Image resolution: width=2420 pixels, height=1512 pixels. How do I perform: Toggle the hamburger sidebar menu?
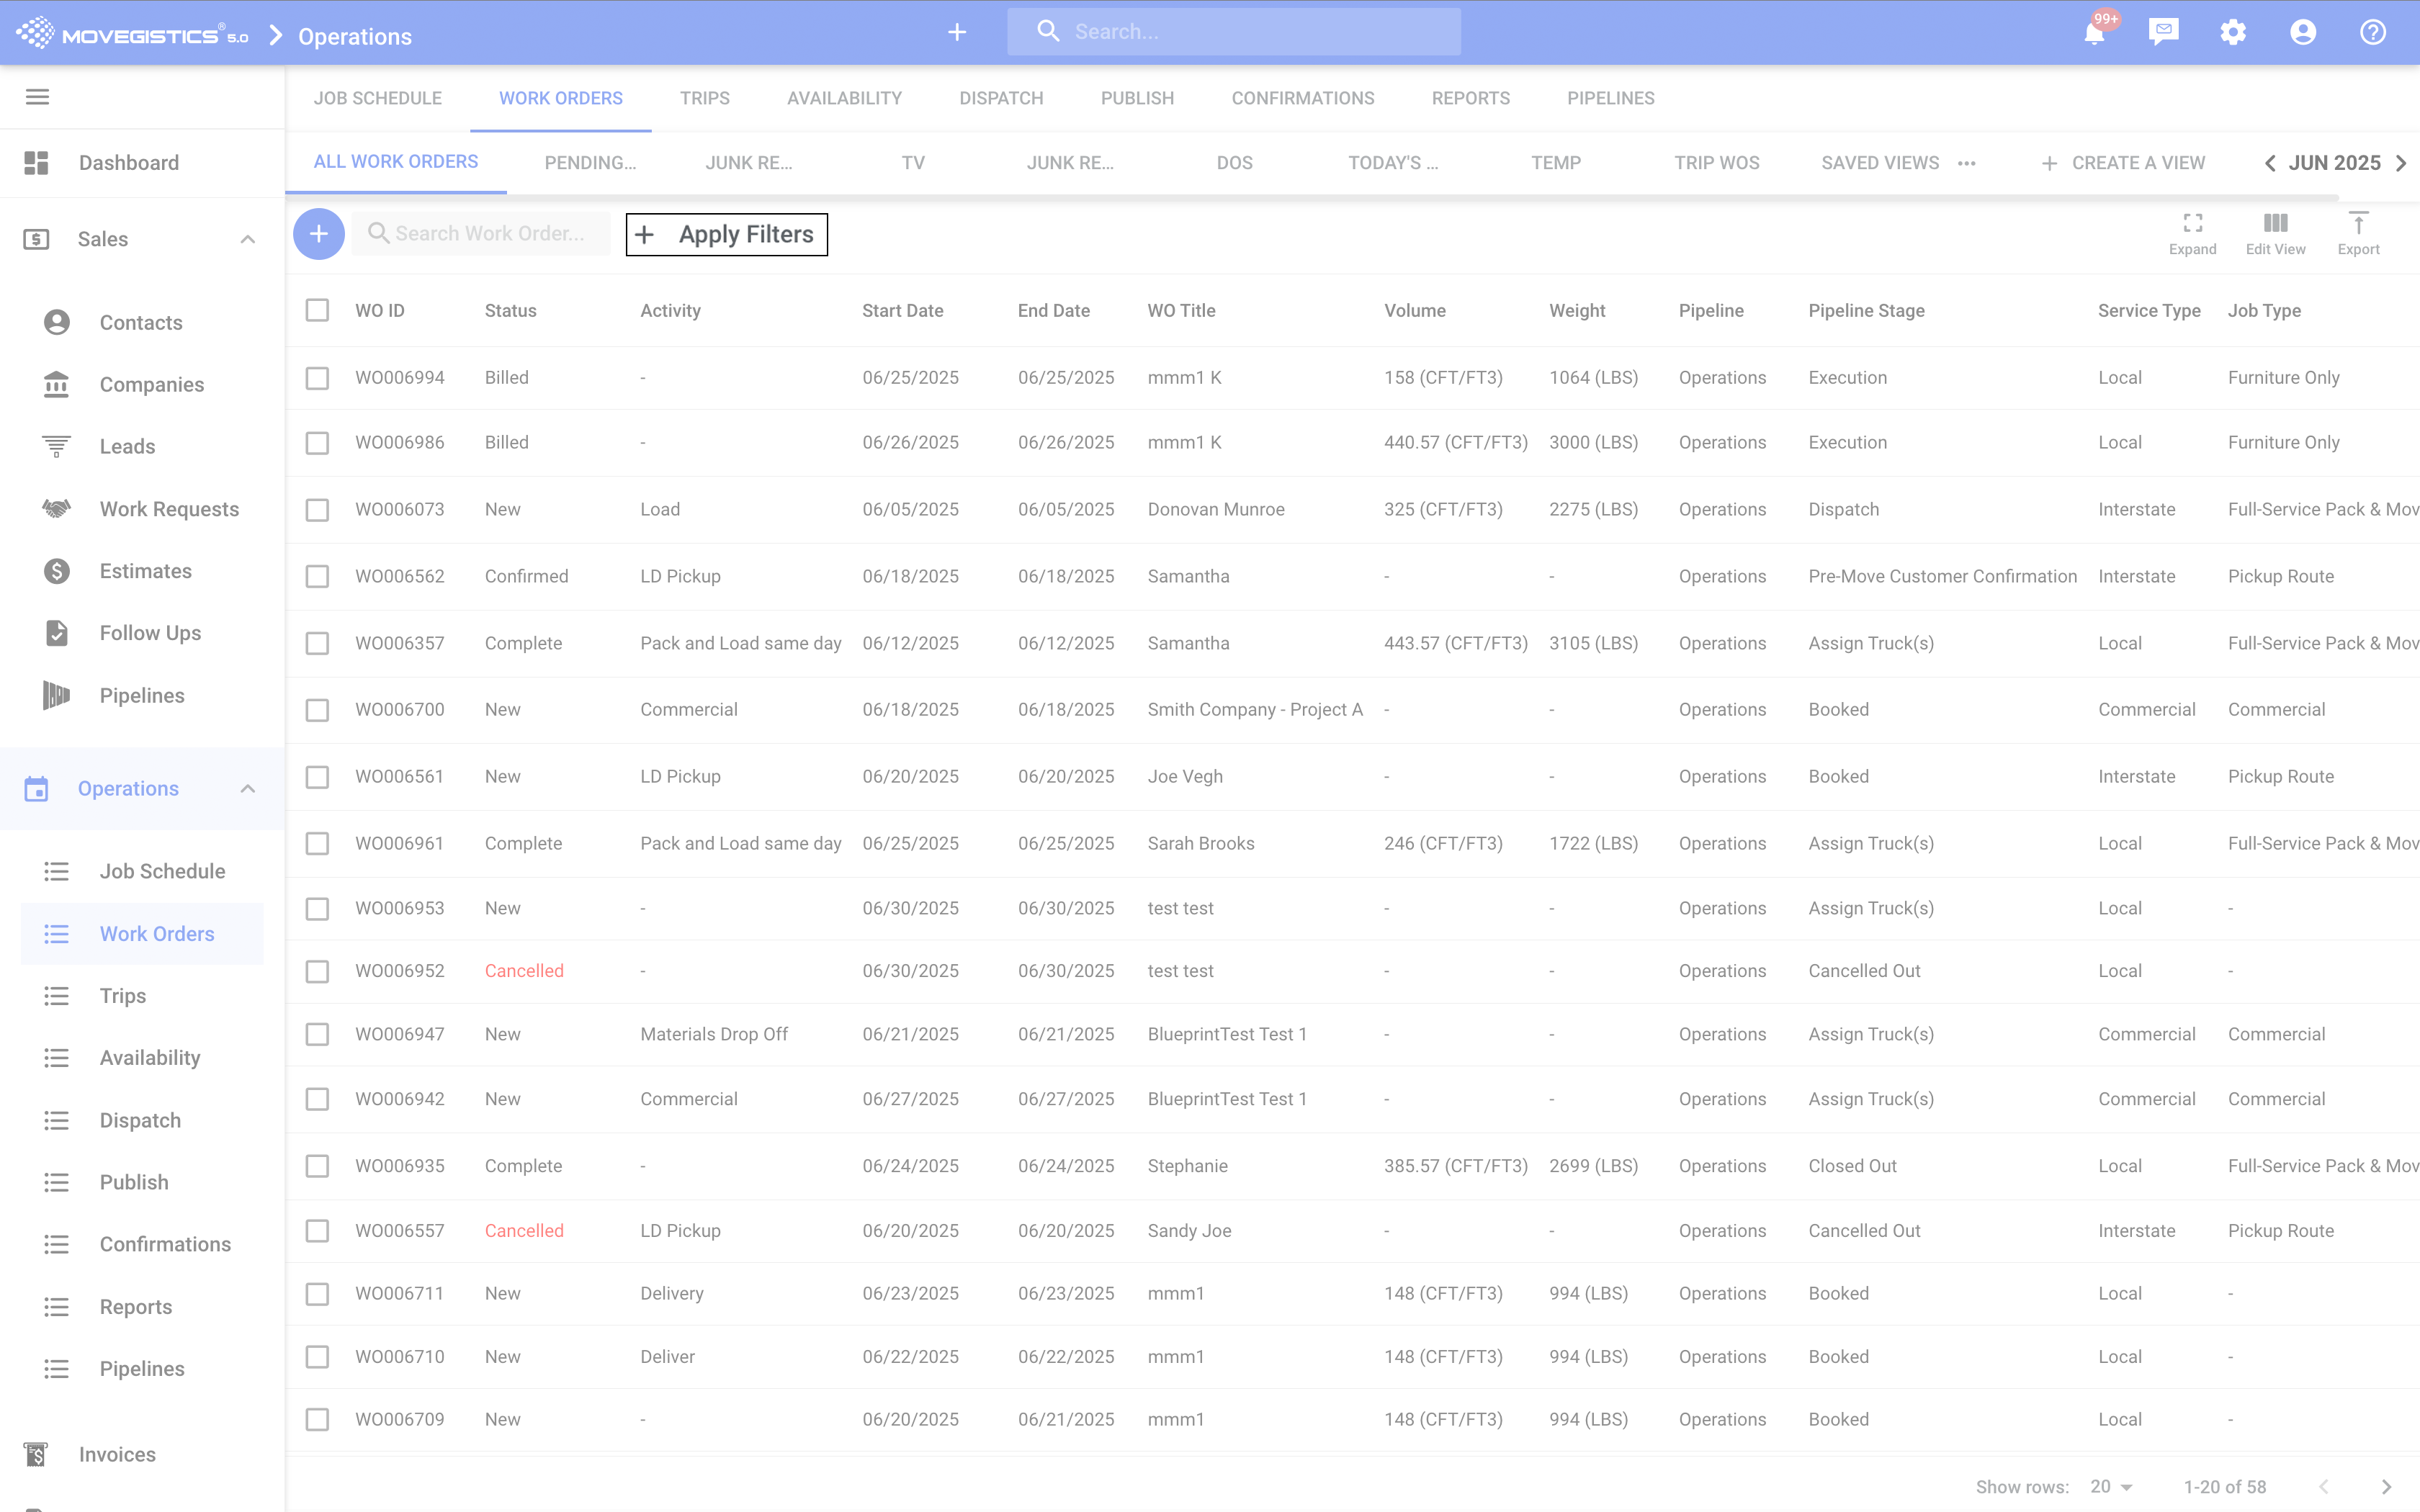37,97
